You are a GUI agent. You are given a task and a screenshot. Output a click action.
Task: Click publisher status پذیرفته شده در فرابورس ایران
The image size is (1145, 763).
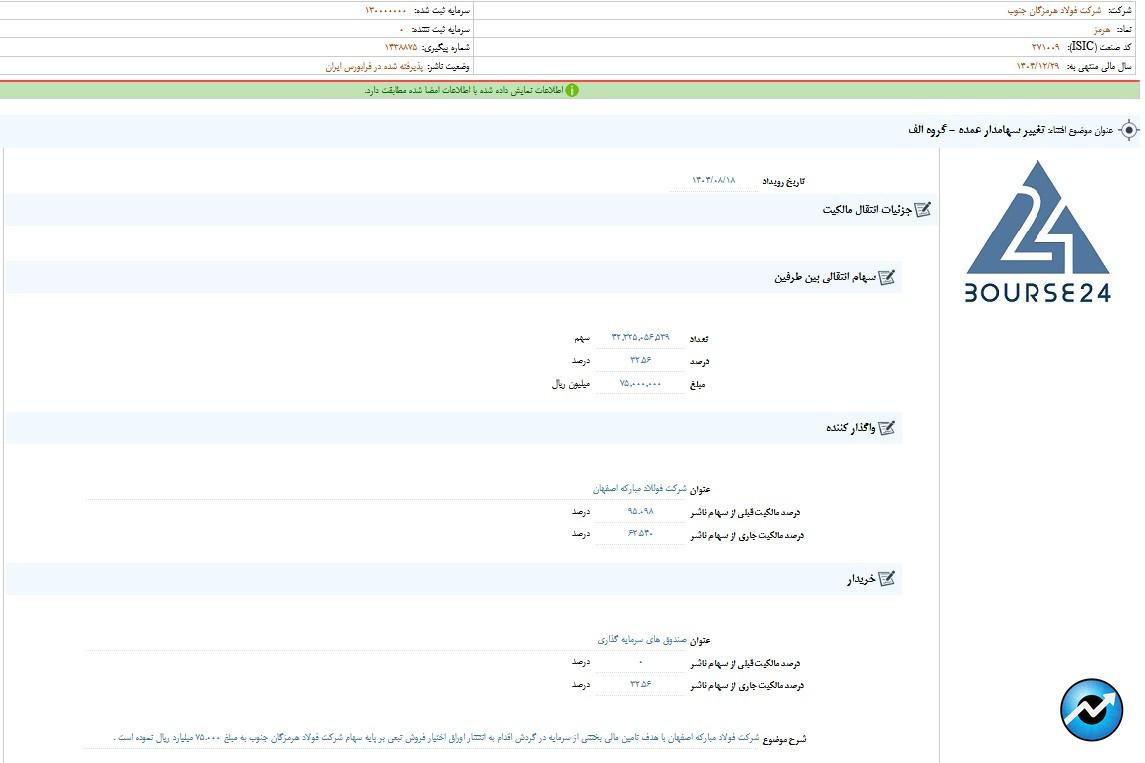[374, 67]
